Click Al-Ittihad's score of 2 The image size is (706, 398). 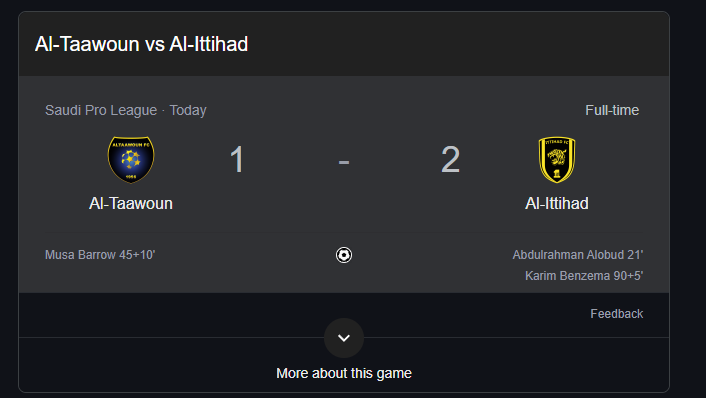click(x=450, y=159)
